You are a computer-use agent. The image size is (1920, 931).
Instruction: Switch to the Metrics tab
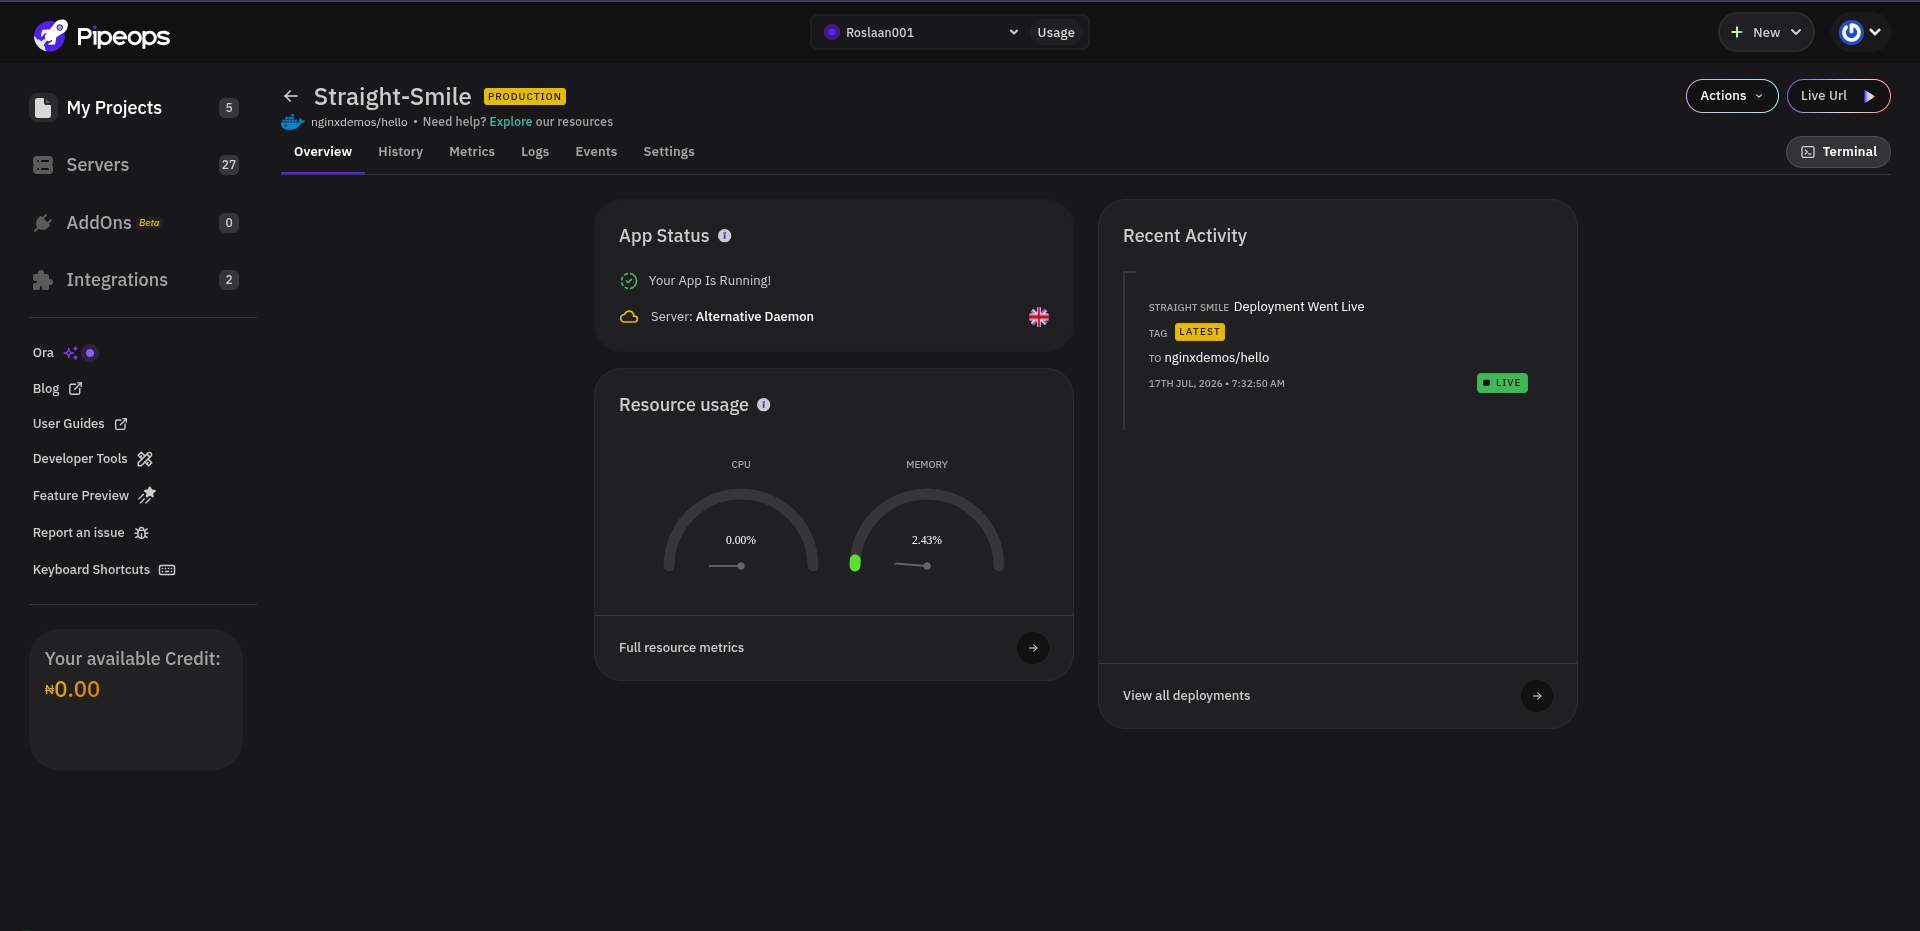tap(472, 152)
